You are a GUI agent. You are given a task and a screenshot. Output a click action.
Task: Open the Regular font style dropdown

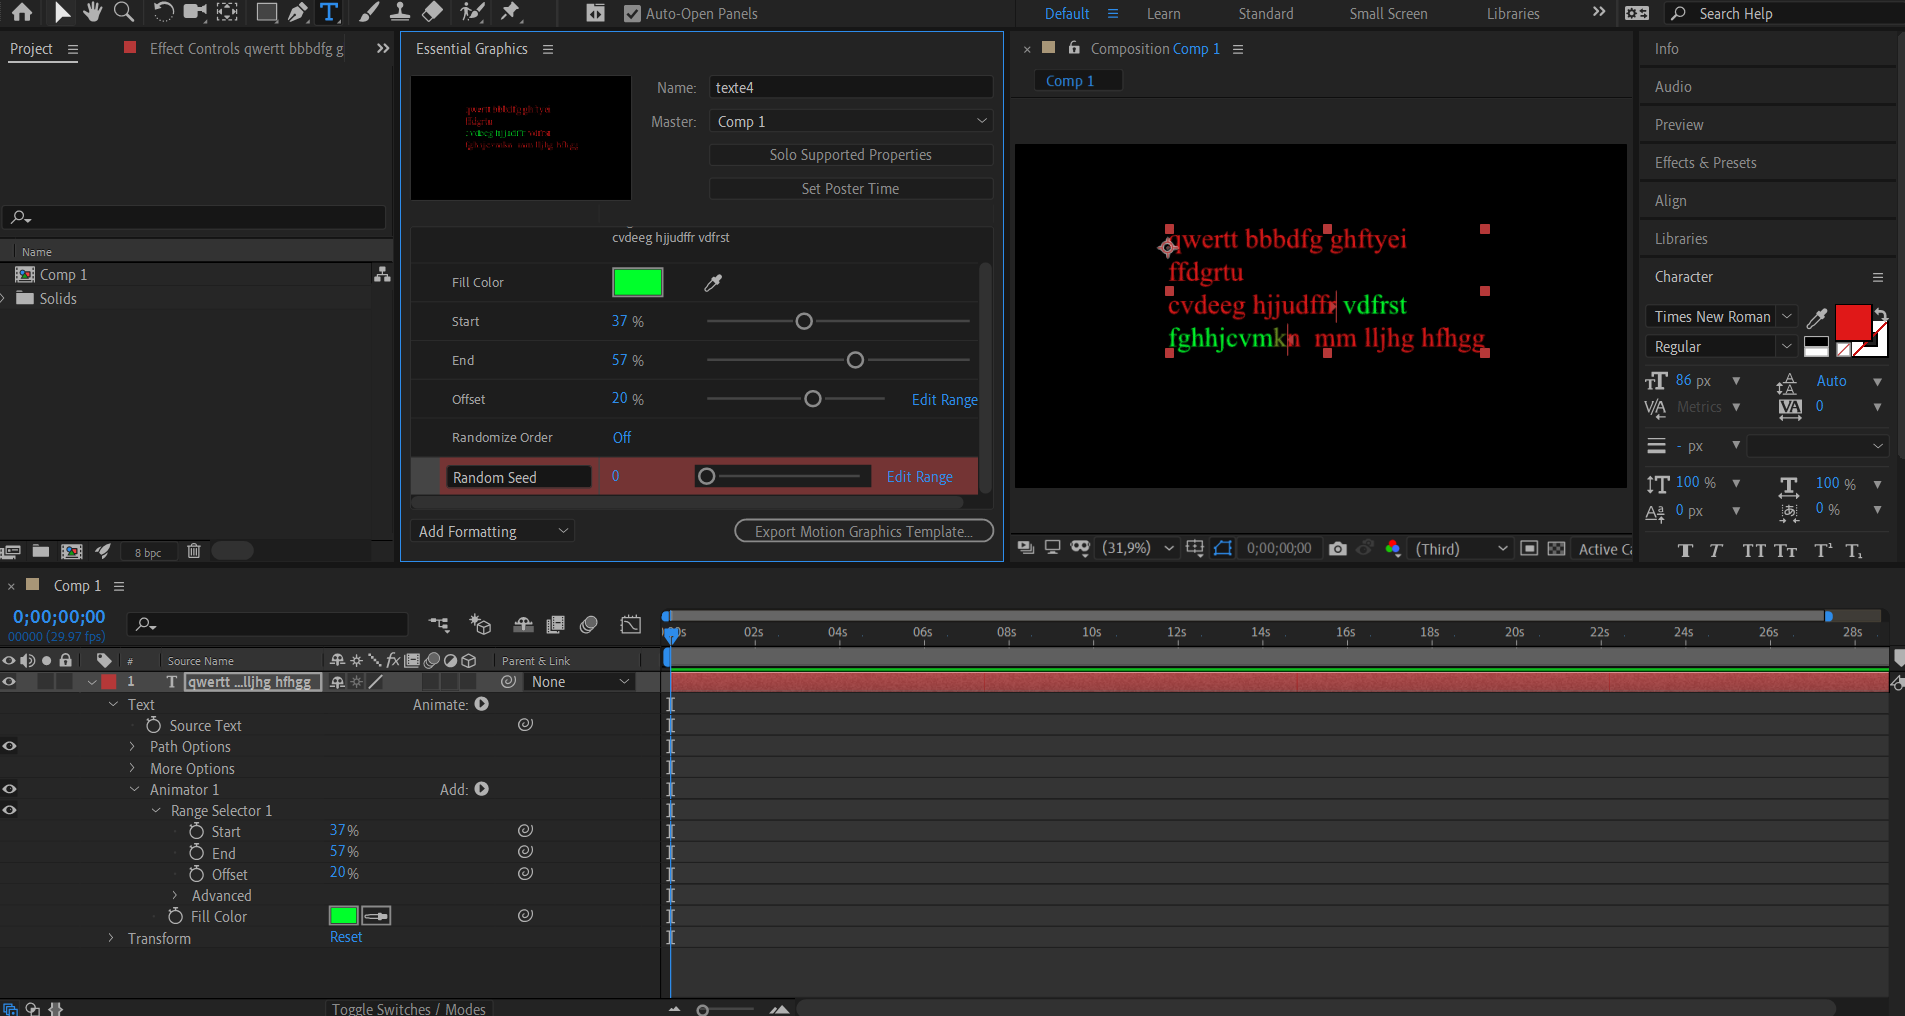click(x=1720, y=346)
